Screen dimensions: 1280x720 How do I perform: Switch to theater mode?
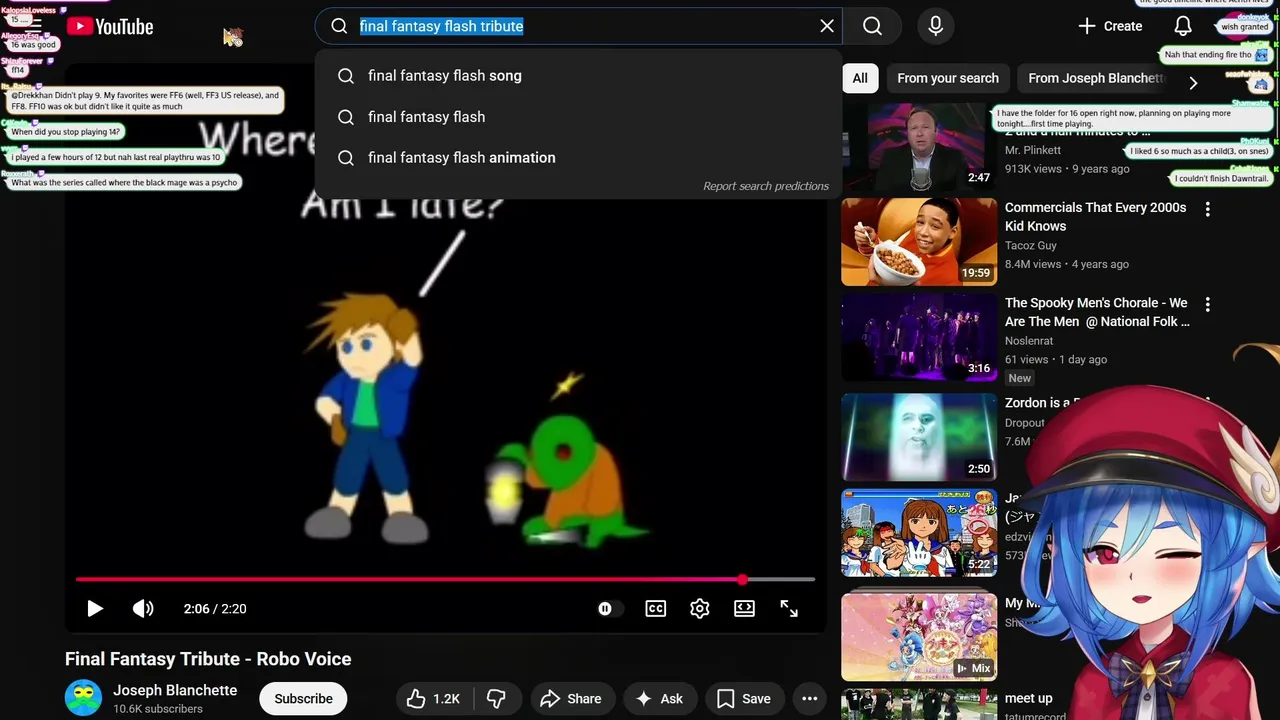744,608
